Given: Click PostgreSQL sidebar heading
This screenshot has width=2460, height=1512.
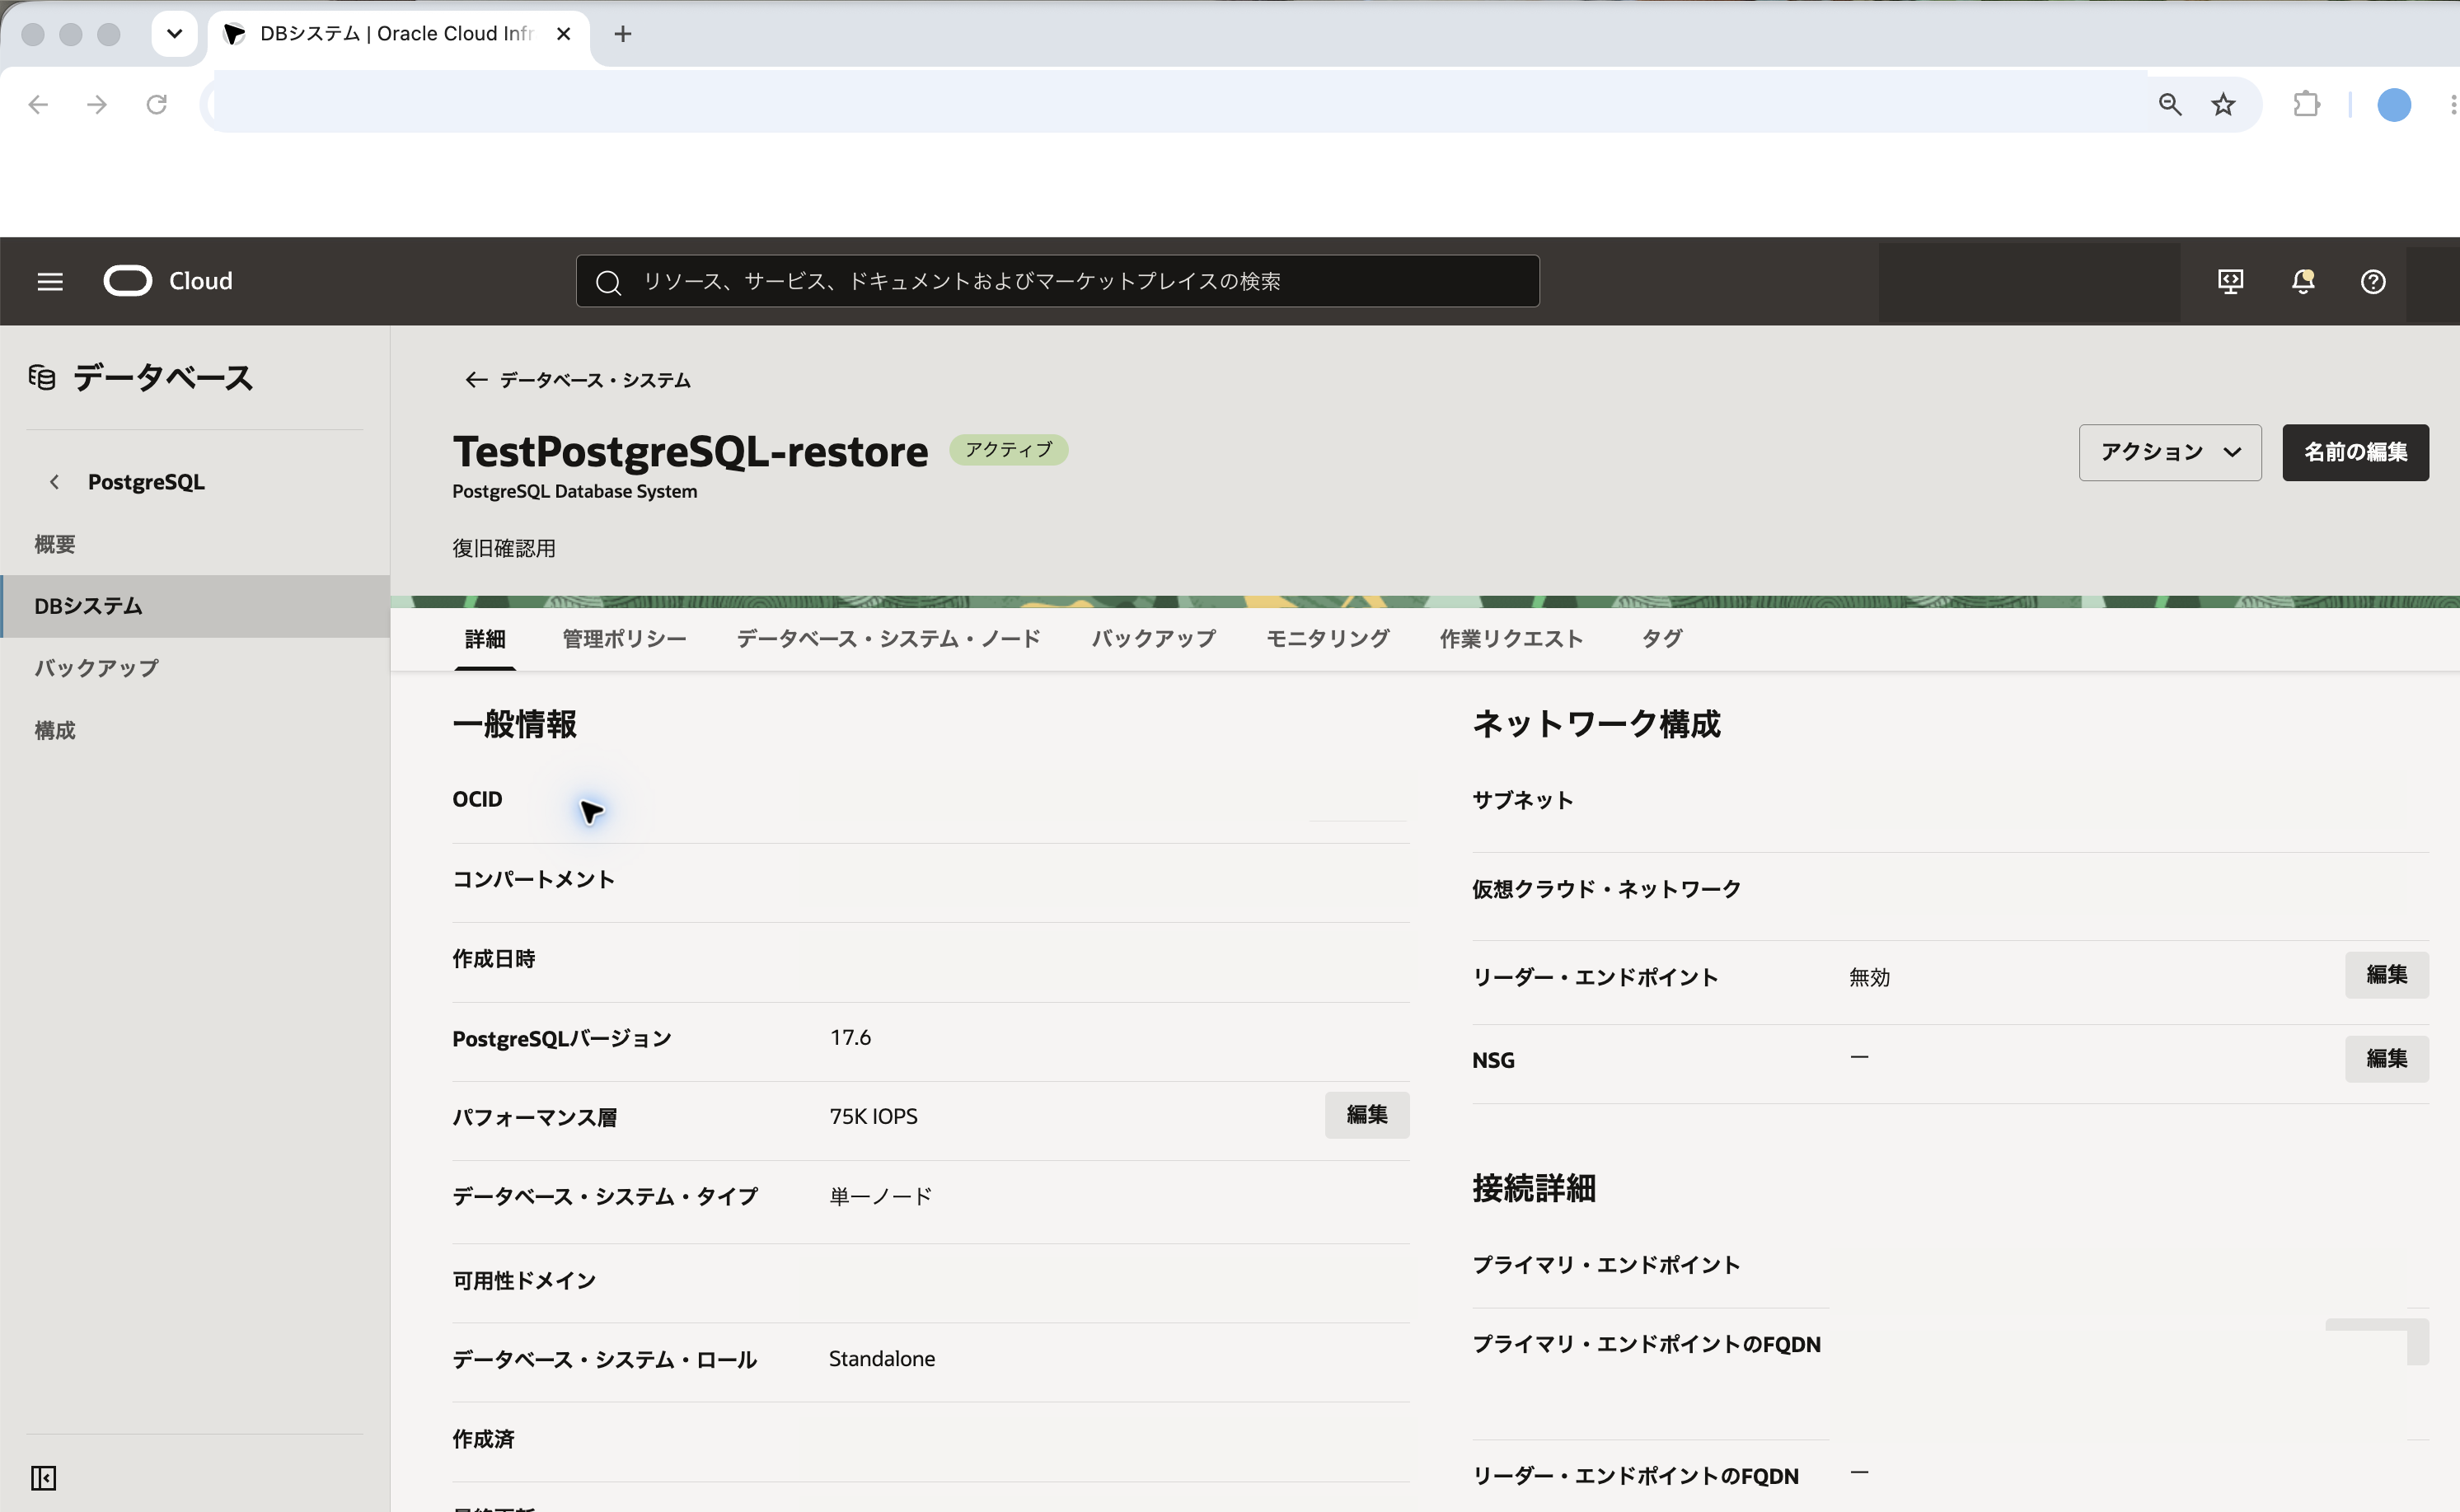Looking at the screenshot, I should 146,482.
